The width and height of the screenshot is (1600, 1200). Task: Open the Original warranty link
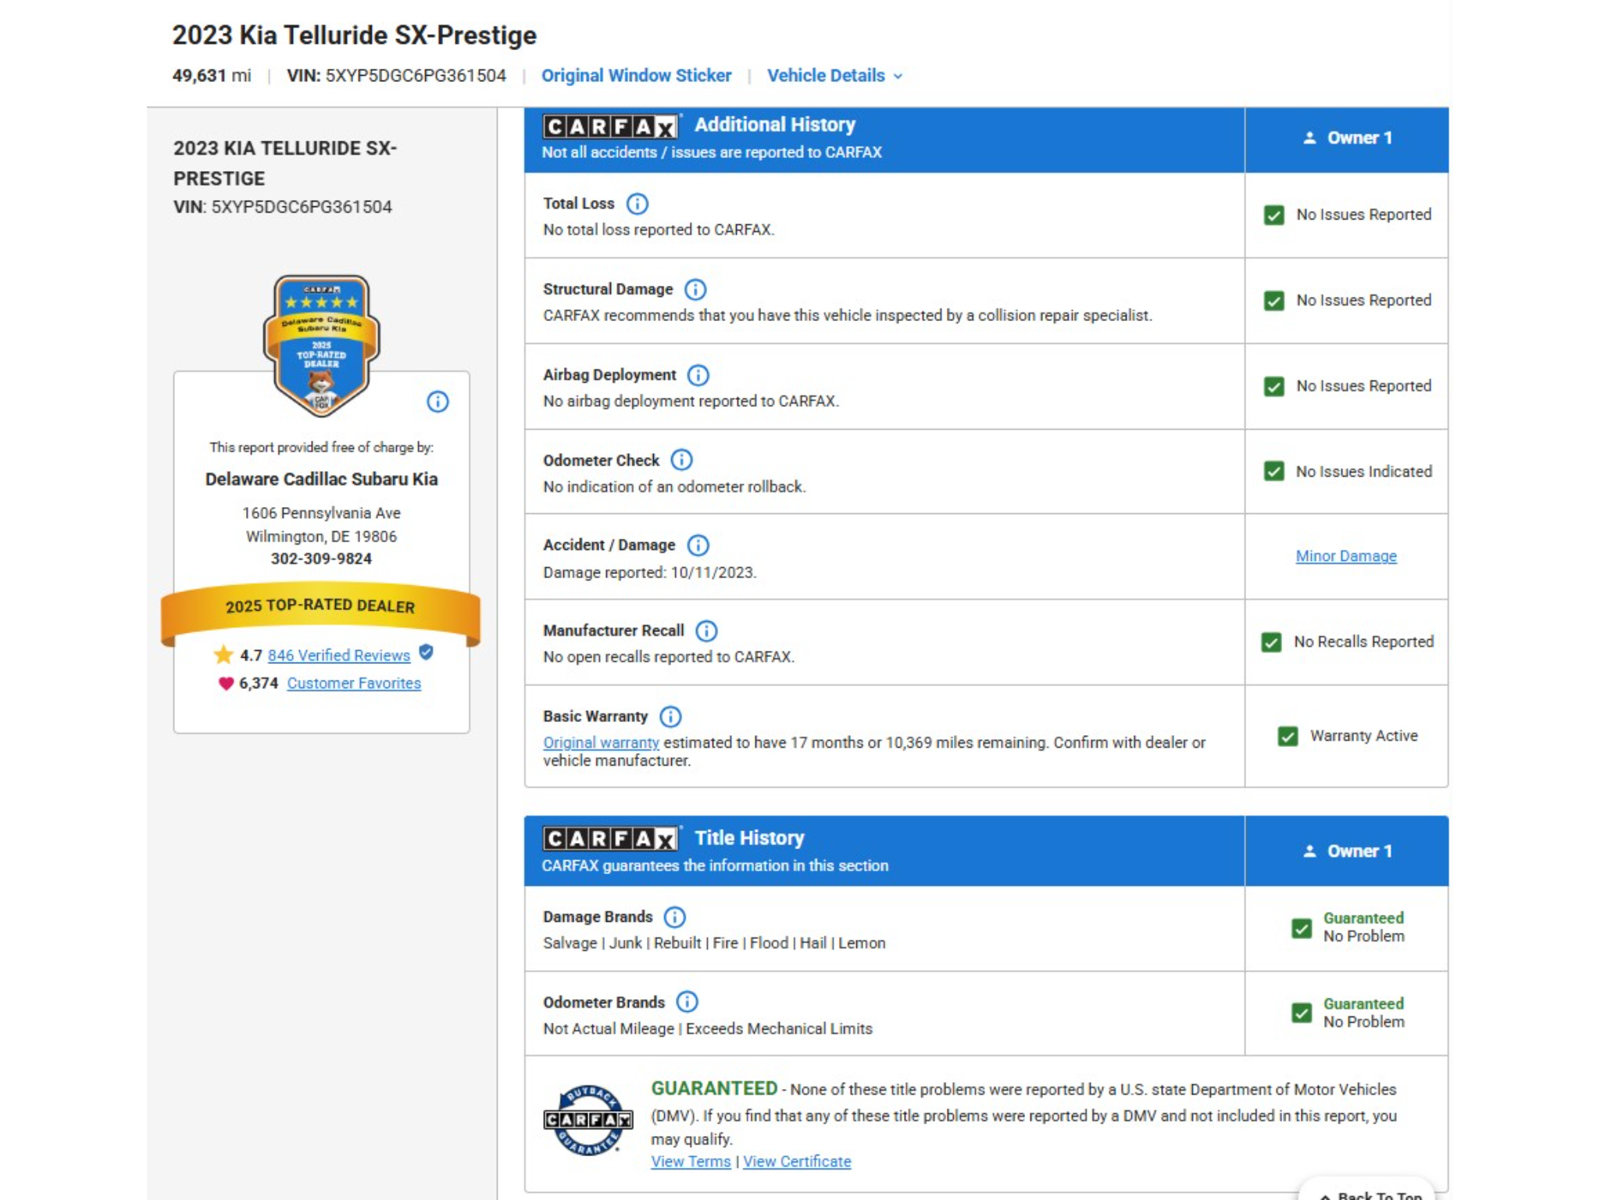click(x=601, y=743)
